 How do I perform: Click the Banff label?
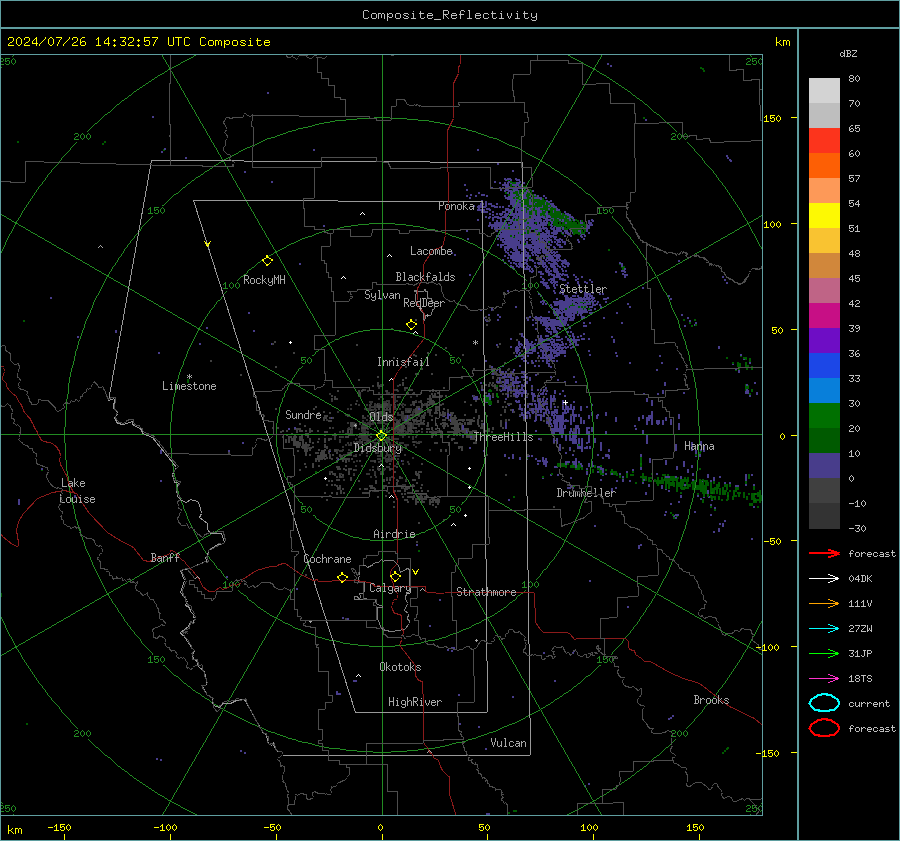click(165, 558)
